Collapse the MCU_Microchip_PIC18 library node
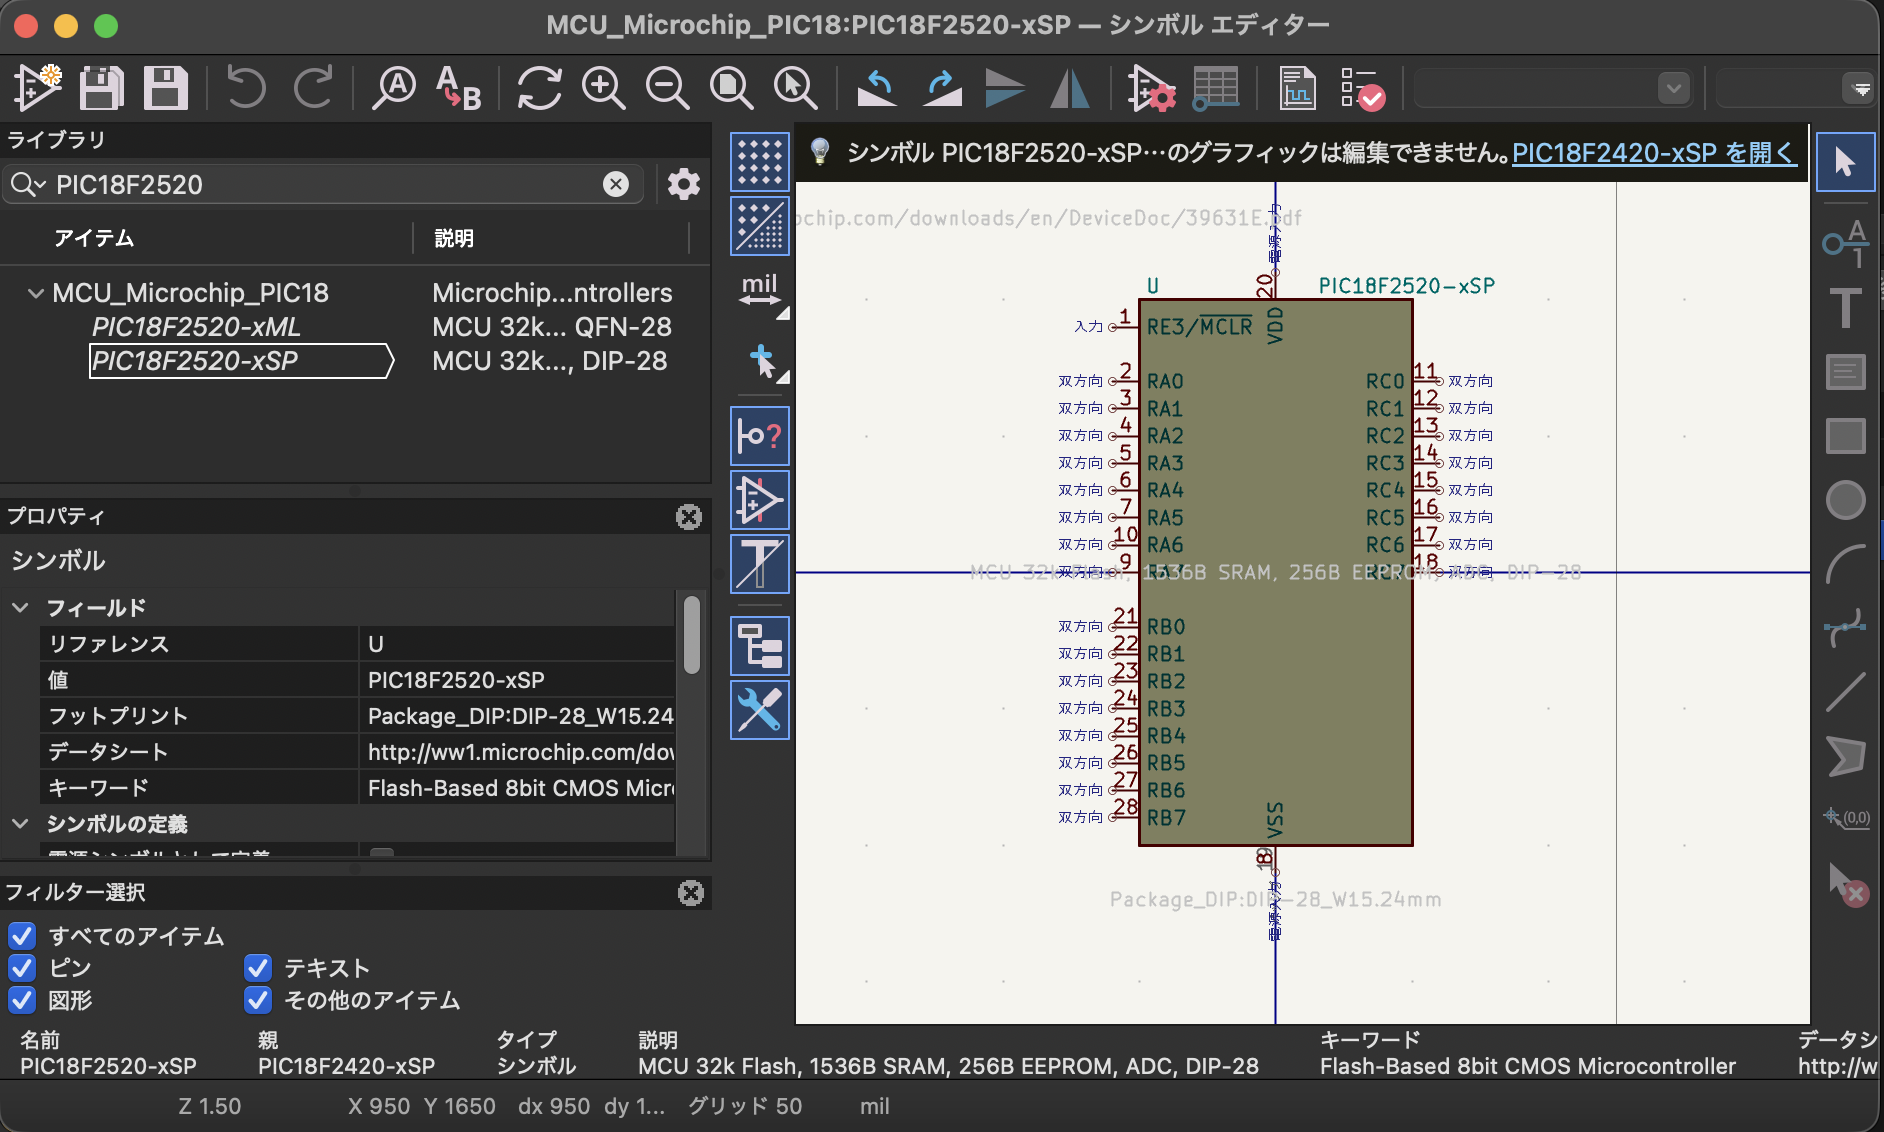Image resolution: width=1884 pixels, height=1132 pixels. [36, 293]
